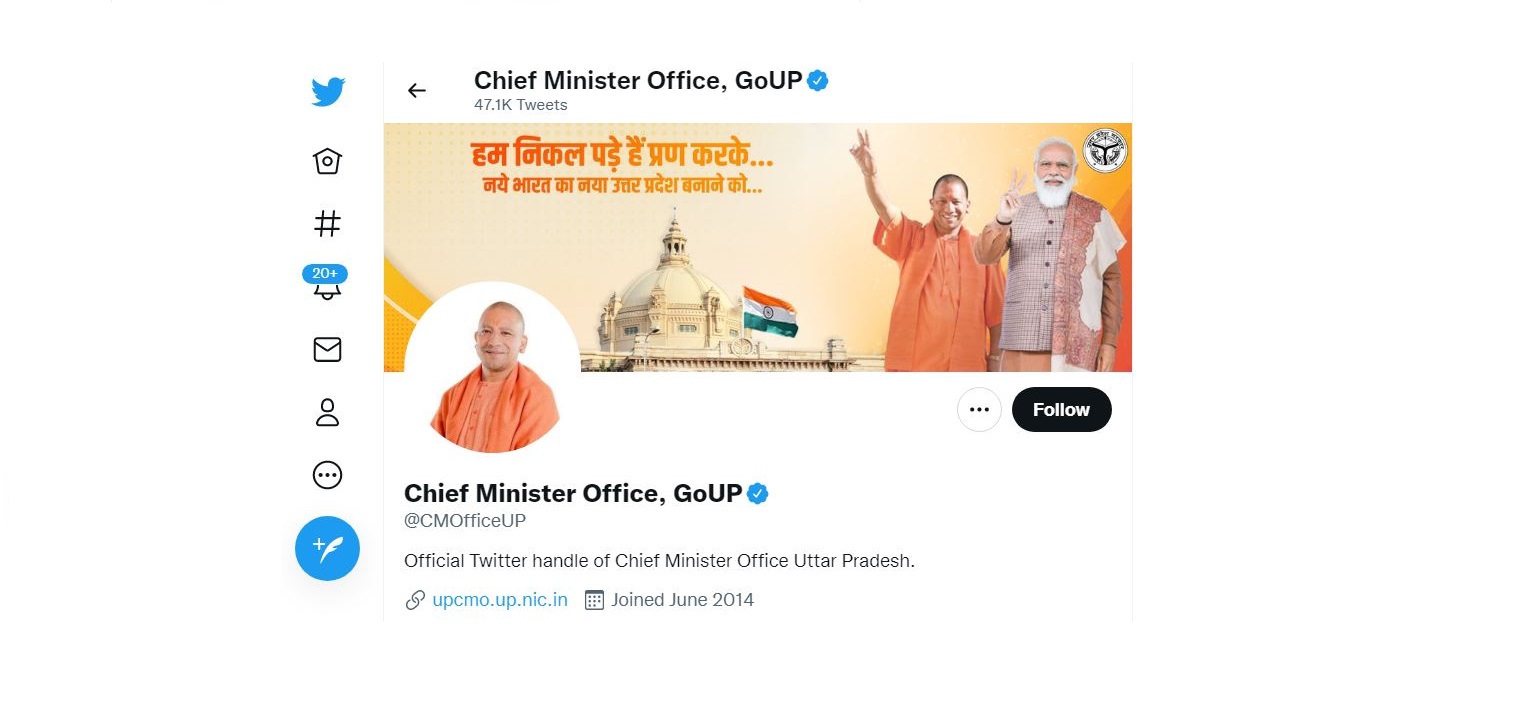Click the Joined June 2014 calendar icon
Screen dimensions: 1532x710
[594, 600]
